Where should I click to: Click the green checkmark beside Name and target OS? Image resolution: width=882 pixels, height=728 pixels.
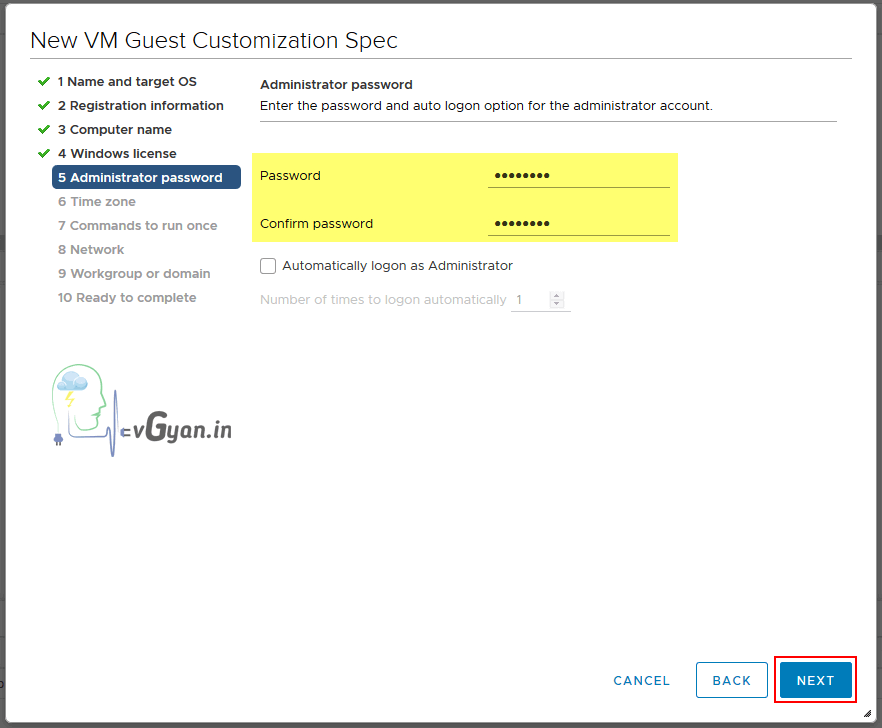[43, 81]
